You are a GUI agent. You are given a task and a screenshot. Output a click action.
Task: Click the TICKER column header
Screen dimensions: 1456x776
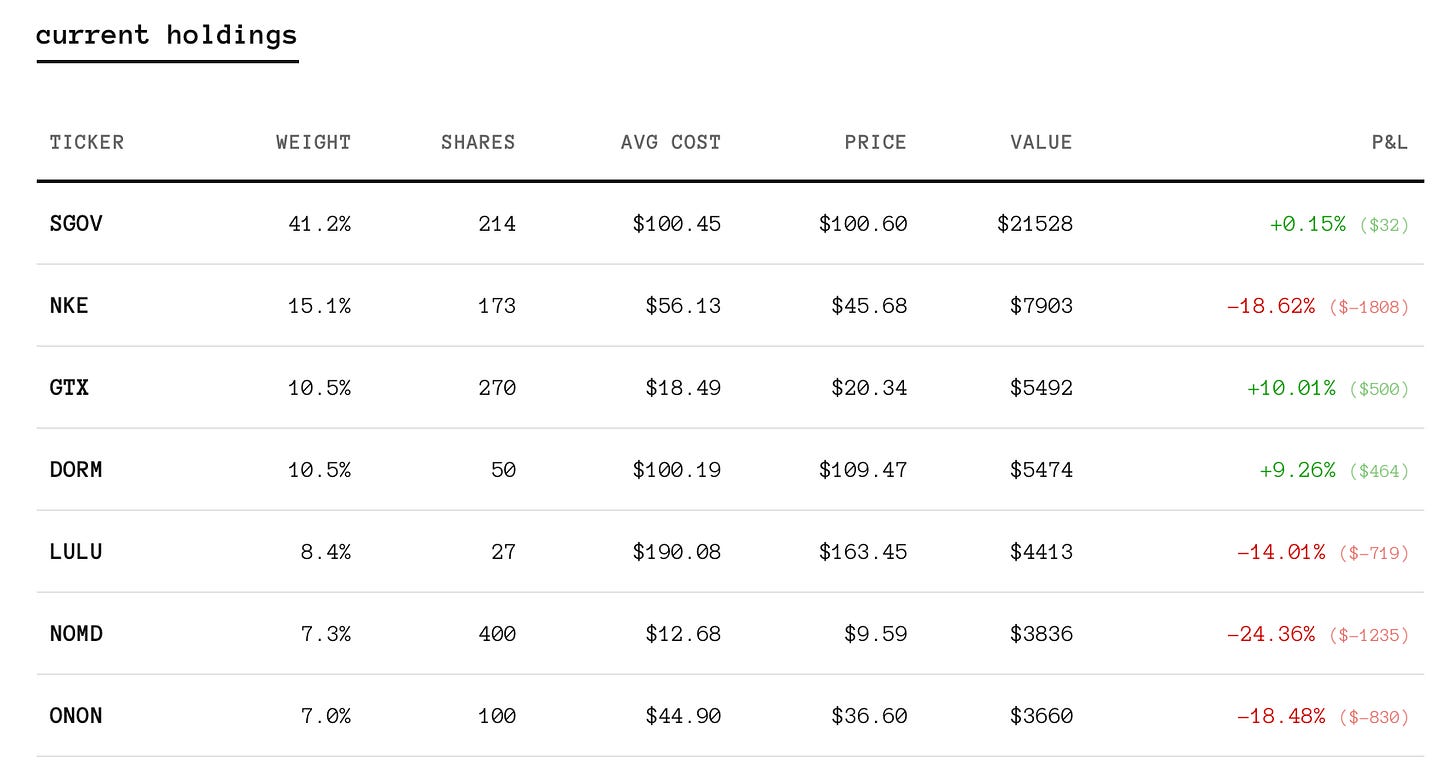[x=87, y=142]
